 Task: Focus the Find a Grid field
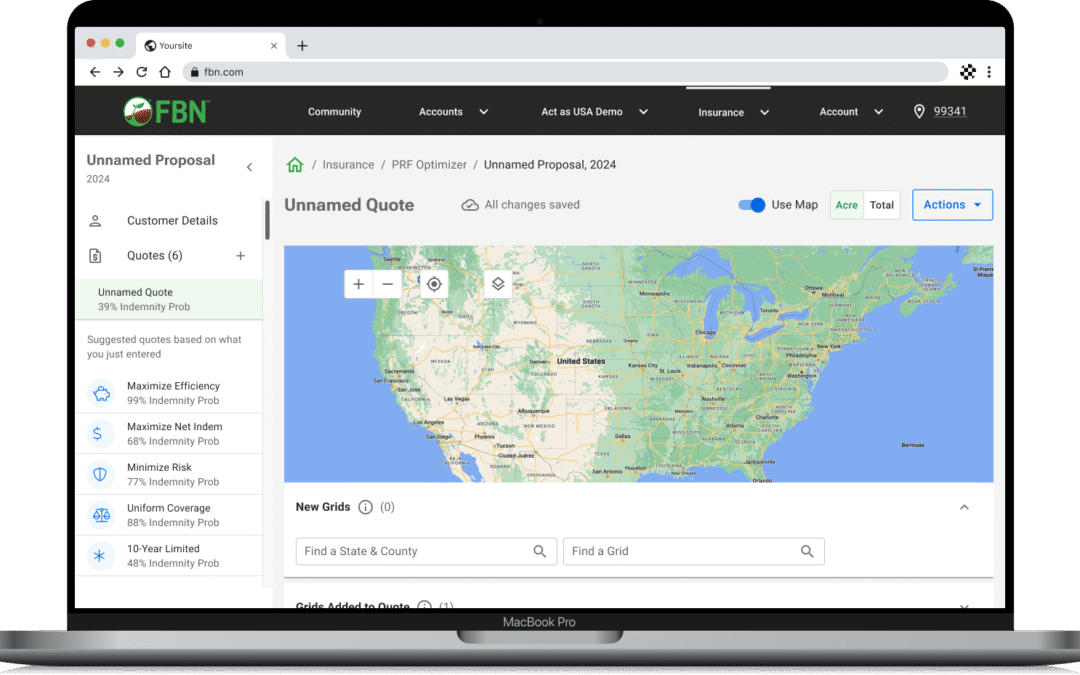pyautogui.click(x=694, y=552)
